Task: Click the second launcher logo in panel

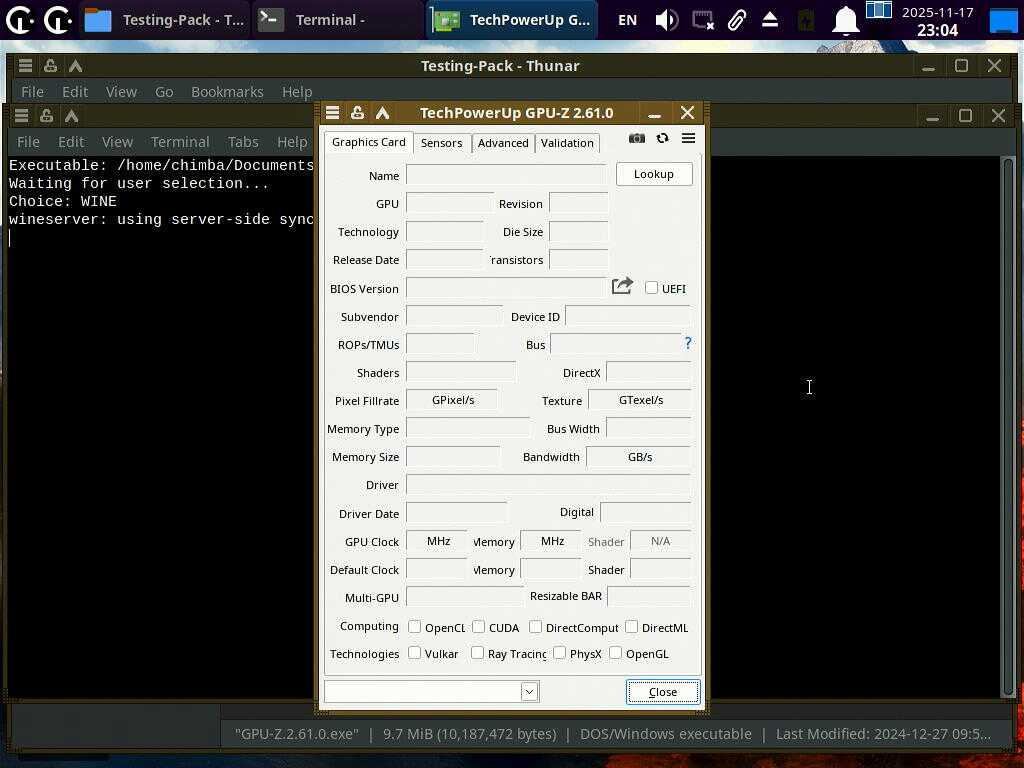Action: click(57, 20)
